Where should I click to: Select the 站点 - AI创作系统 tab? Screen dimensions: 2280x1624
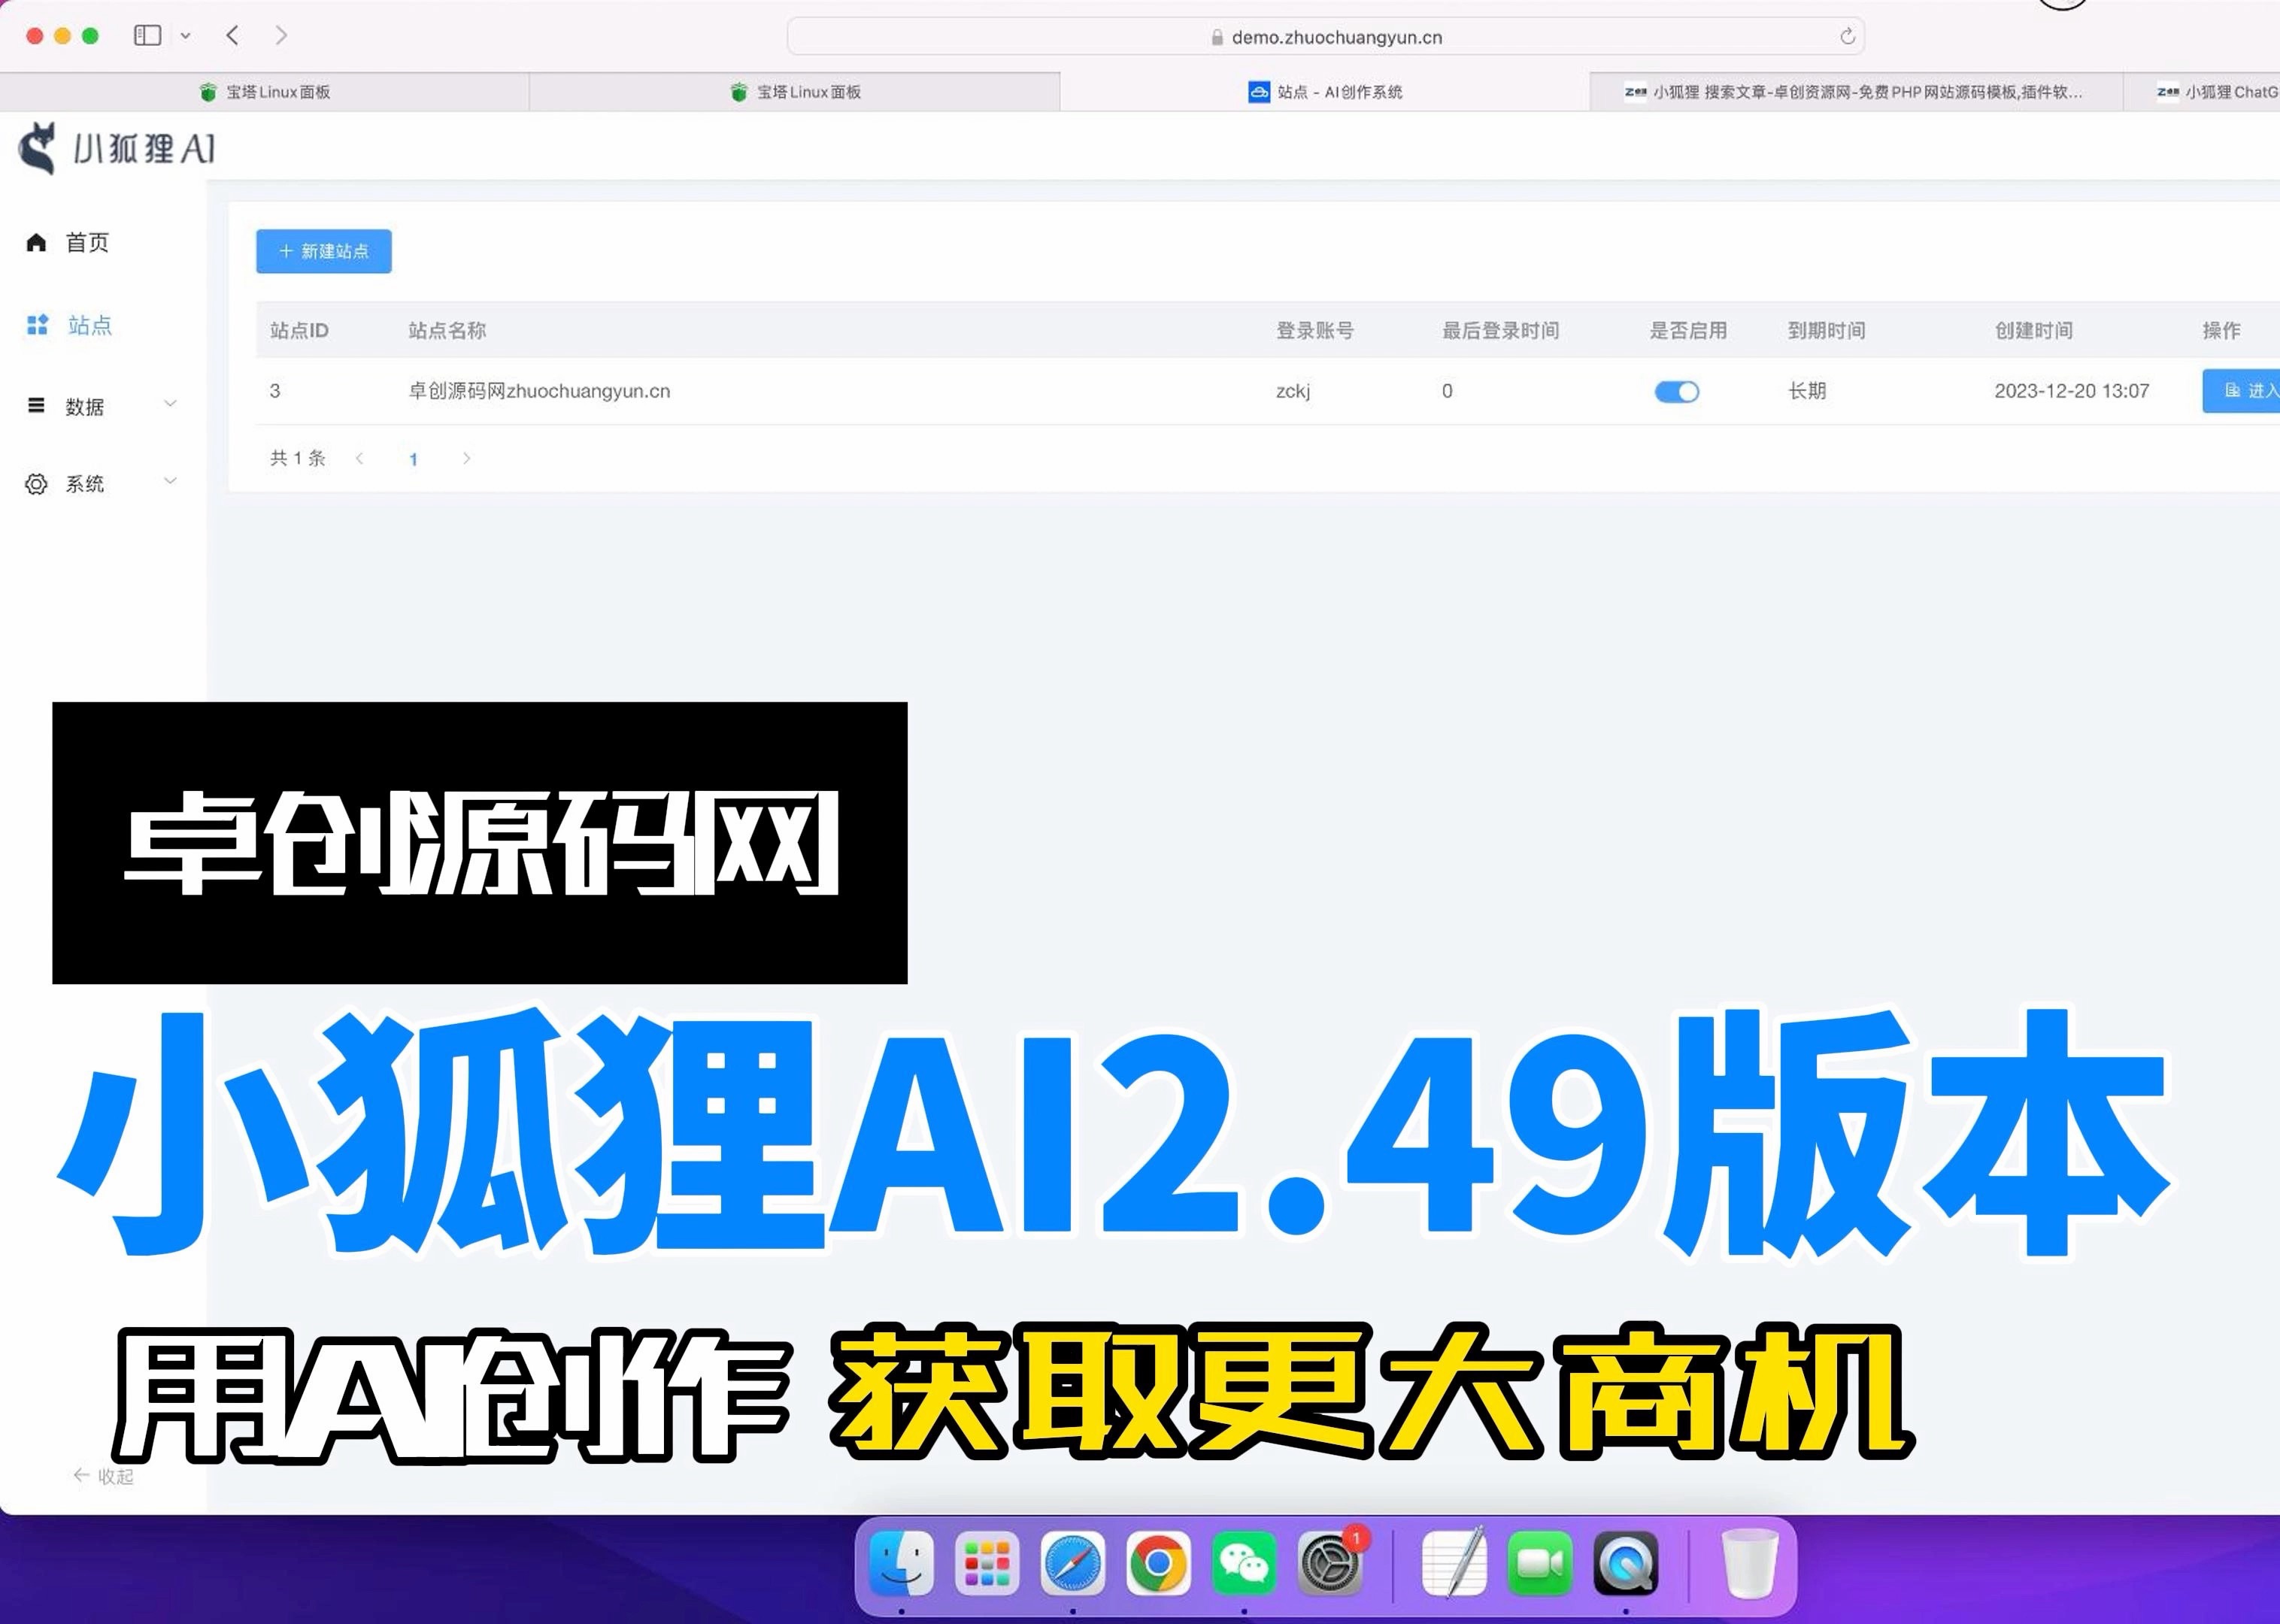coord(1325,92)
